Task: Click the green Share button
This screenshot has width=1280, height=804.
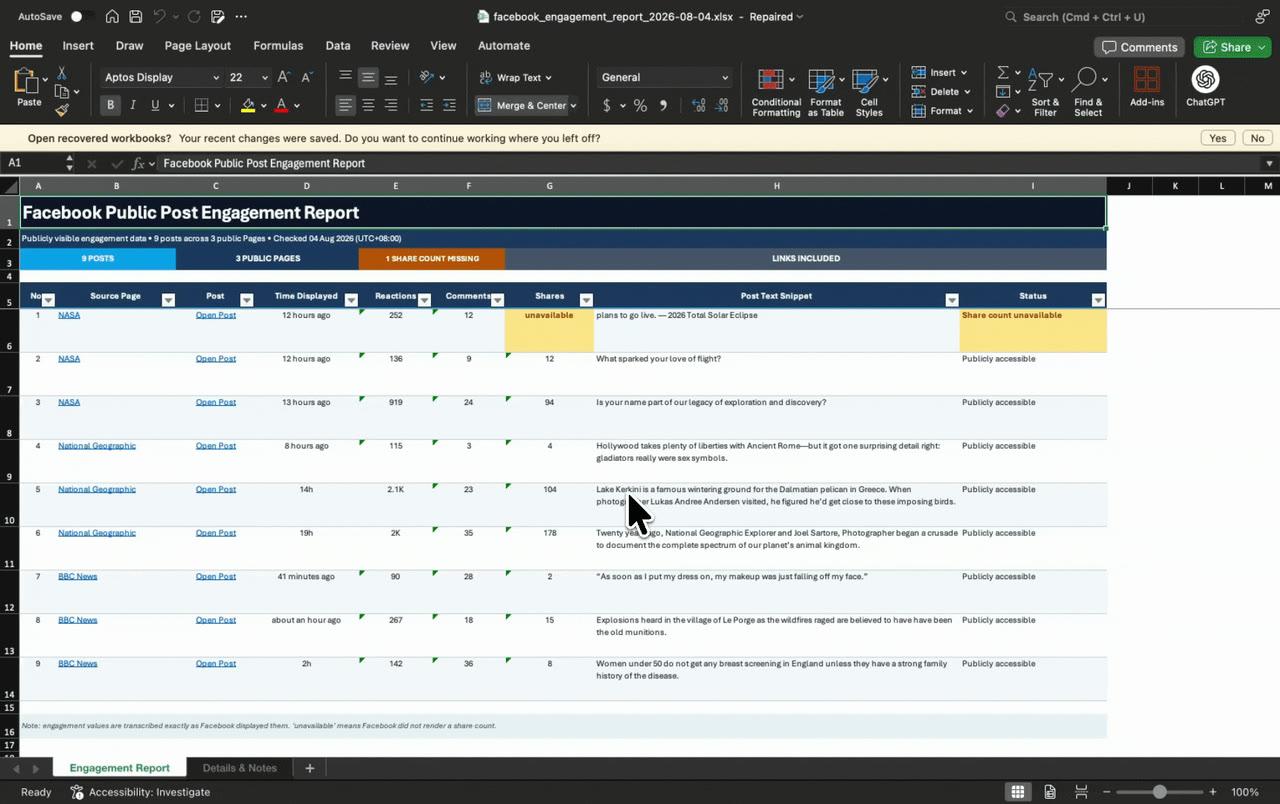Action: (x=1232, y=47)
